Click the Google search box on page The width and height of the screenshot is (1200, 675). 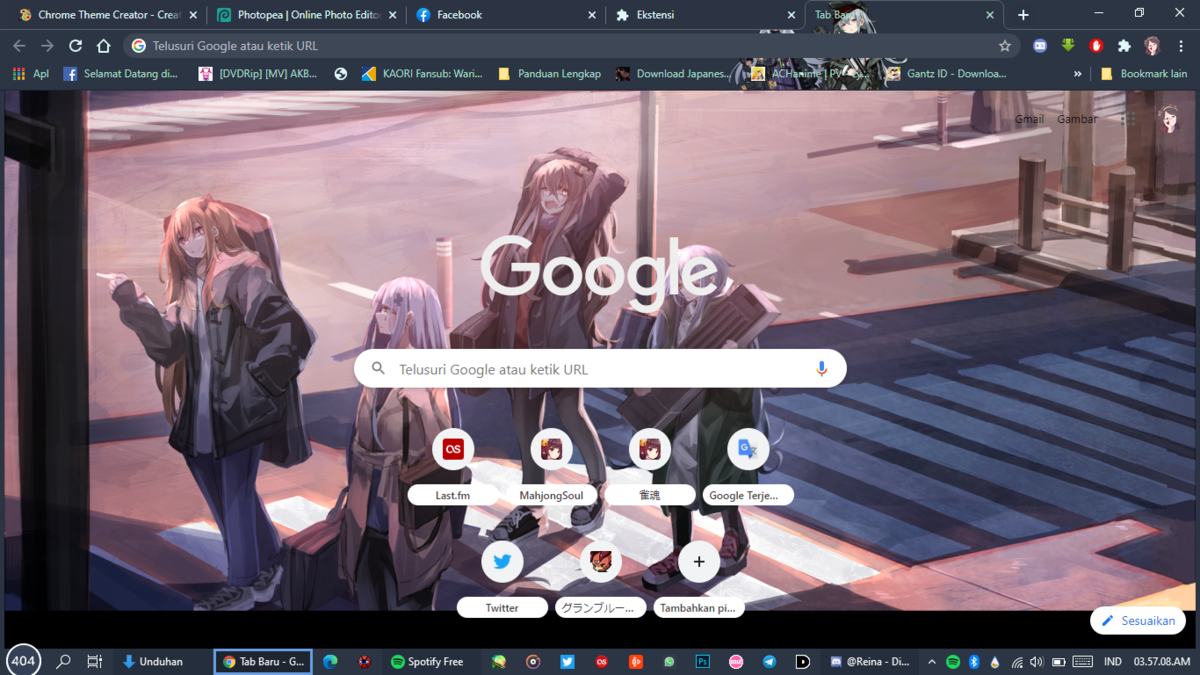coord(600,369)
